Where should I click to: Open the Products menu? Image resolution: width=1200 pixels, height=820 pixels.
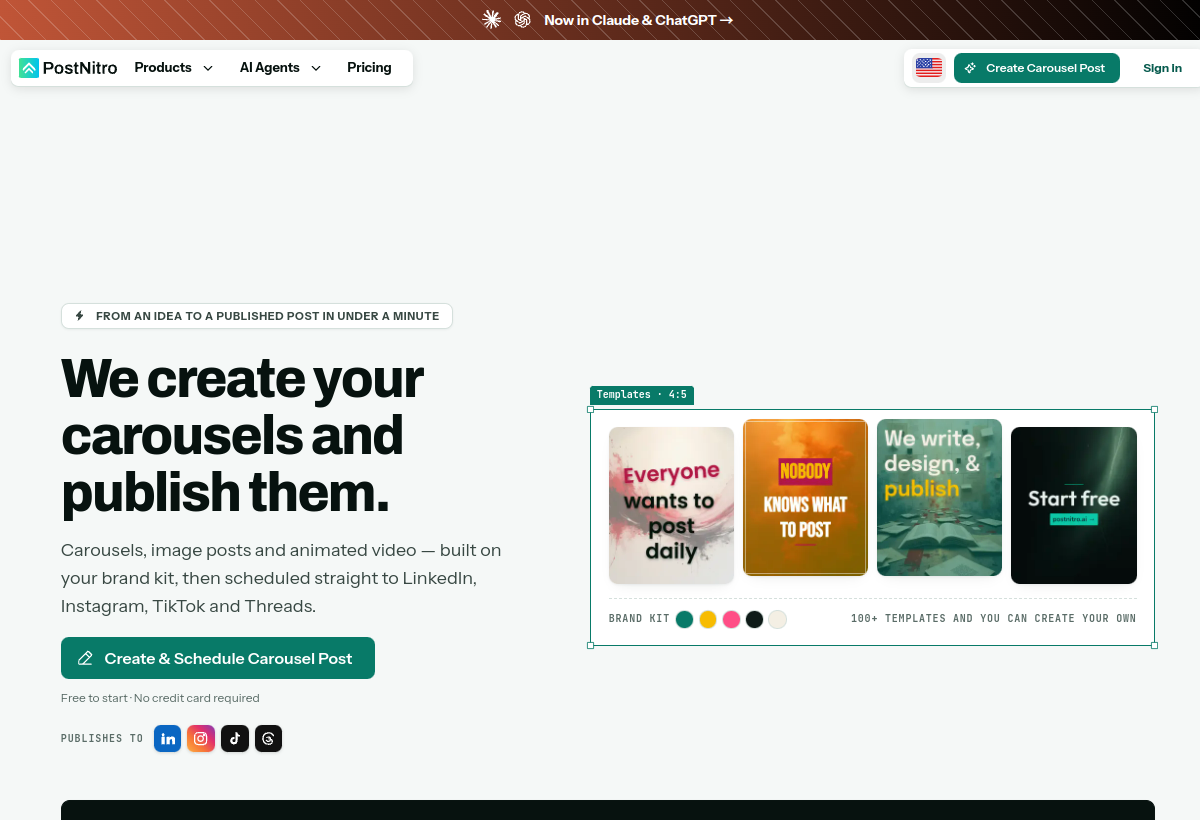(174, 68)
